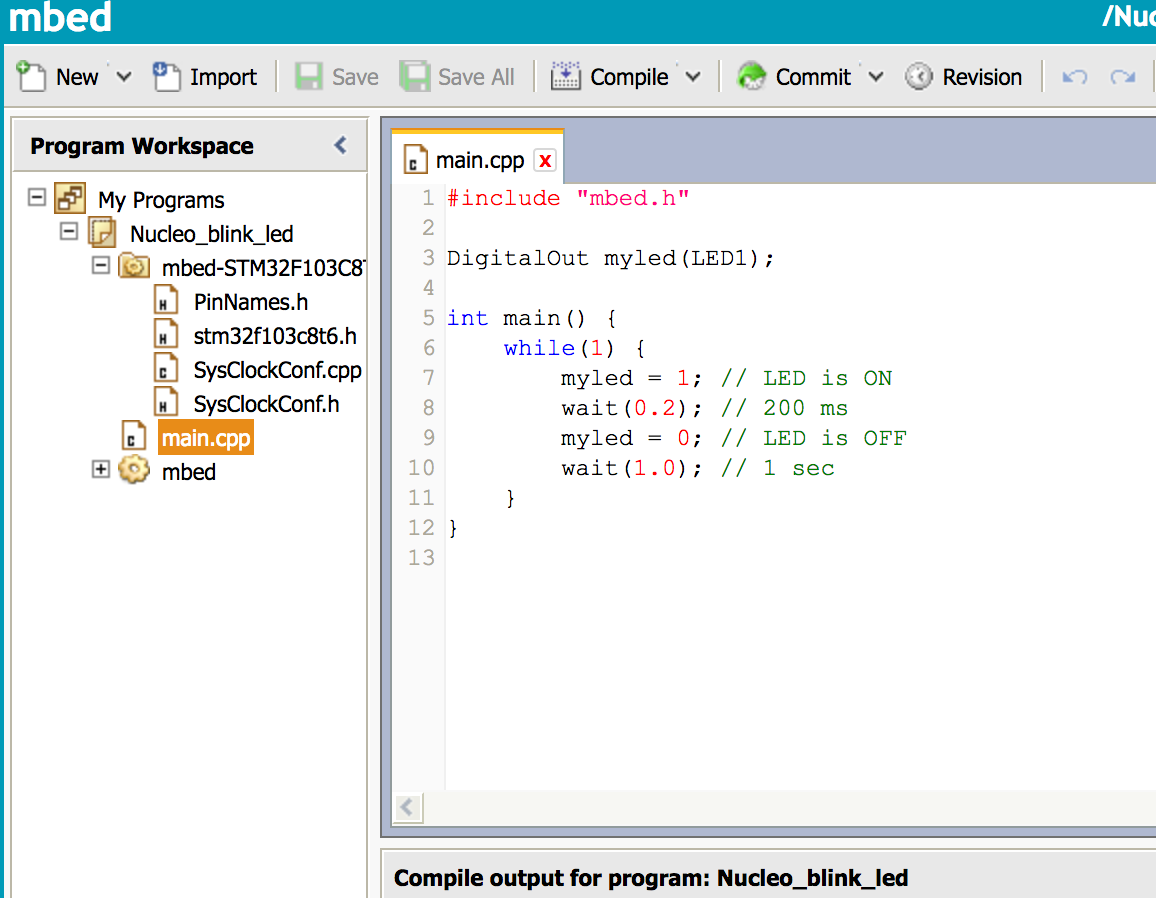Select PinNames.h in the workspace tree
The image size is (1156, 898).
click(x=249, y=300)
